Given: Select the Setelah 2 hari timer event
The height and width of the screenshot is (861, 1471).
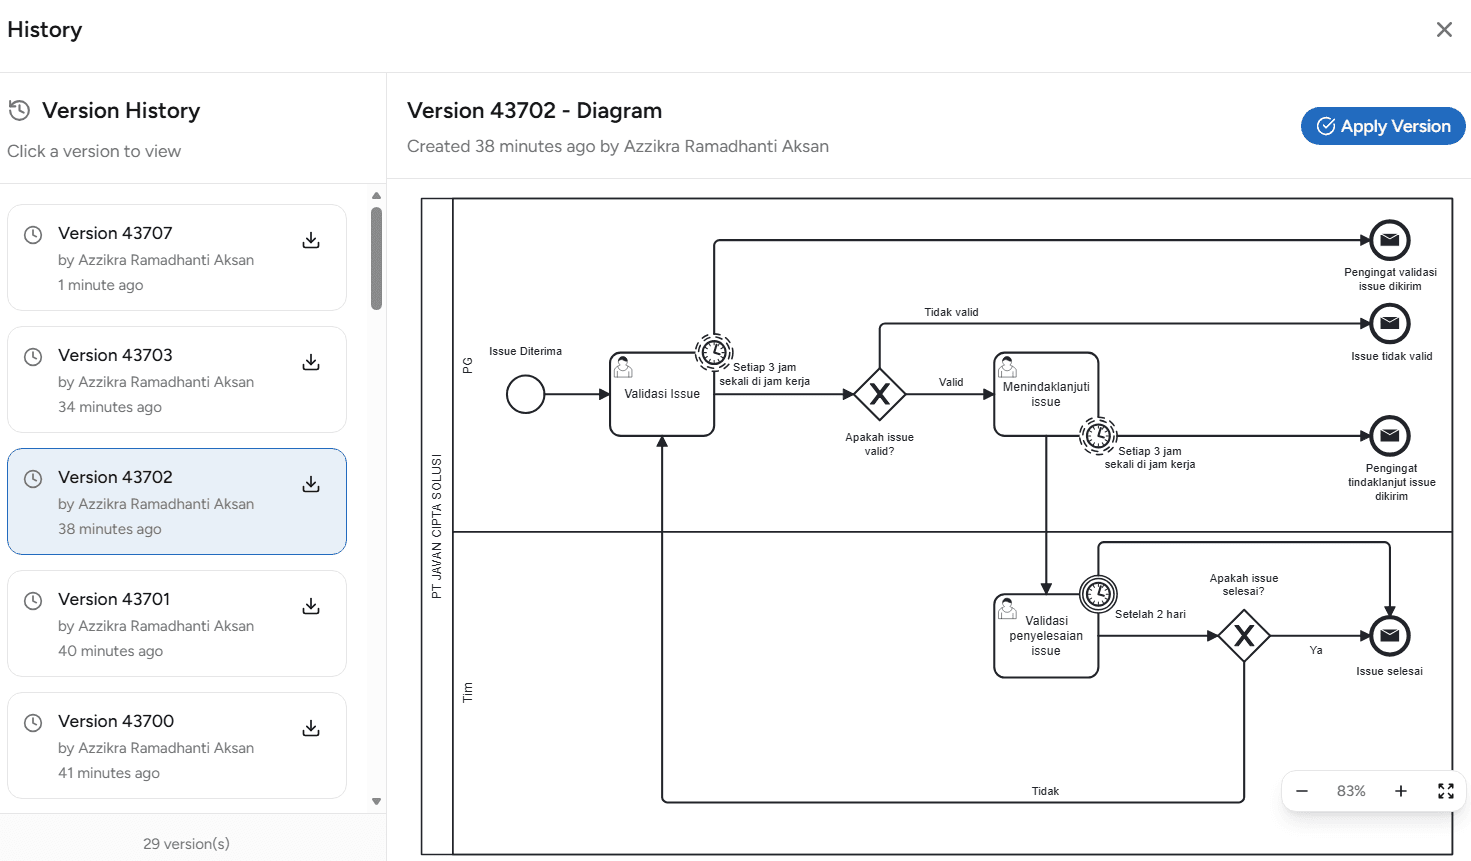Looking at the screenshot, I should coord(1098,594).
